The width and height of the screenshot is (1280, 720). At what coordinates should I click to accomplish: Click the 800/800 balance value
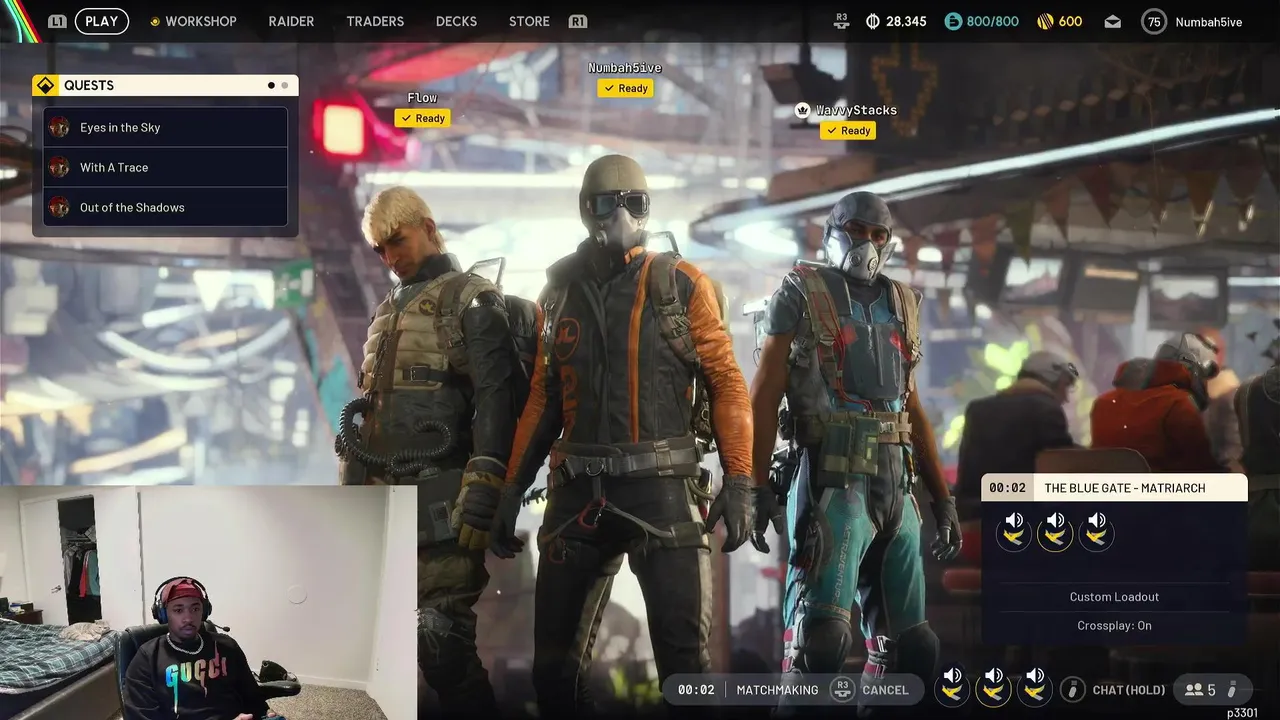[993, 21]
